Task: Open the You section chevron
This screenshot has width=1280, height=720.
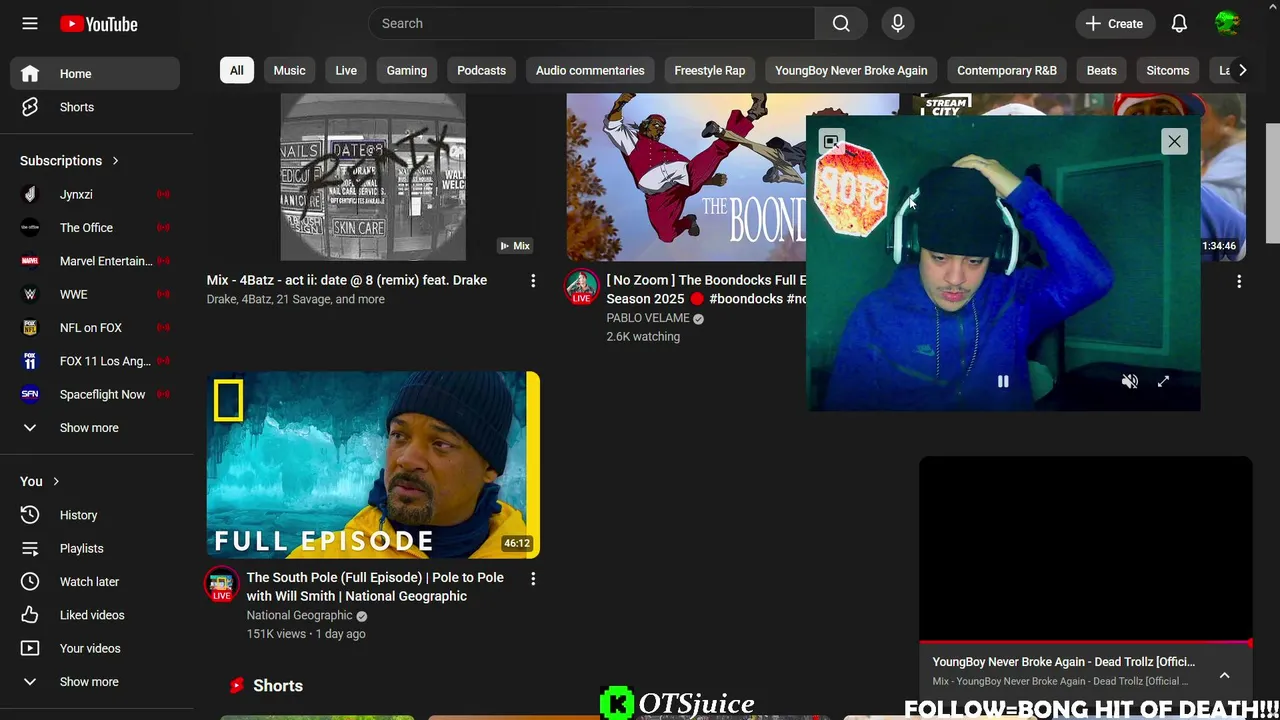Action: coord(56,481)
